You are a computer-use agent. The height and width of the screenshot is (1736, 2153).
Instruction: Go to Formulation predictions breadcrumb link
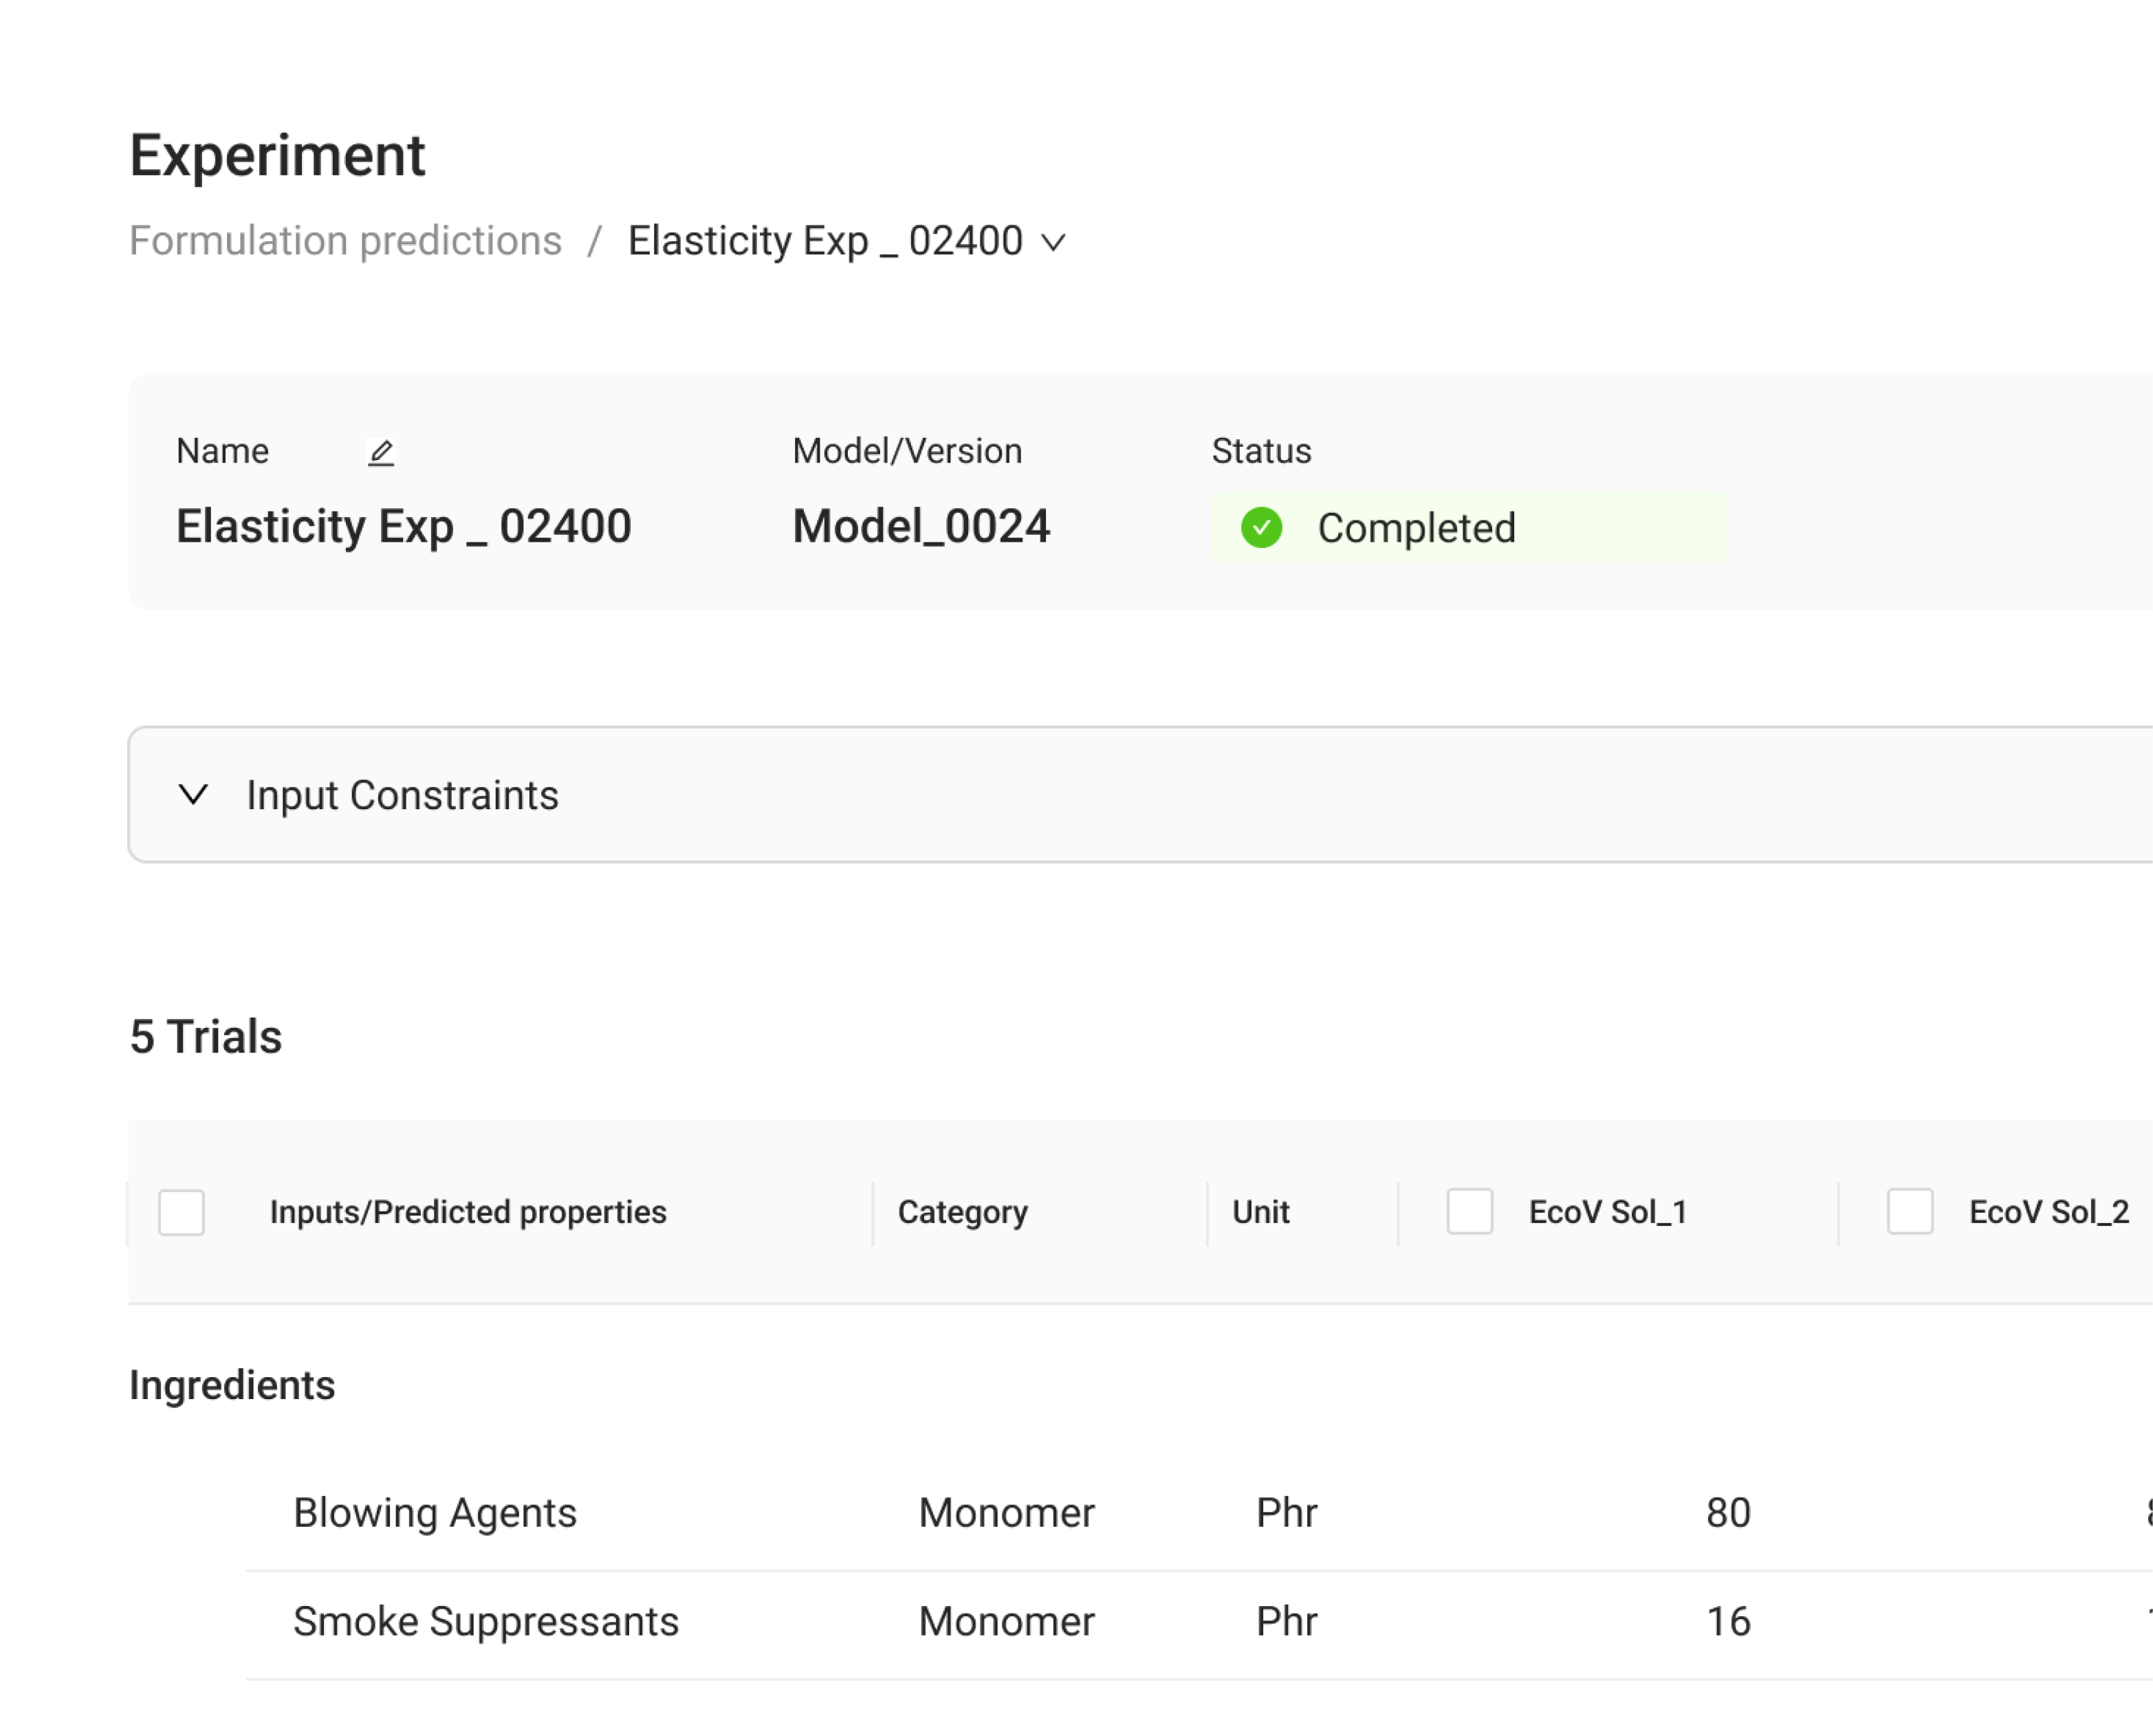coord(346,241)
